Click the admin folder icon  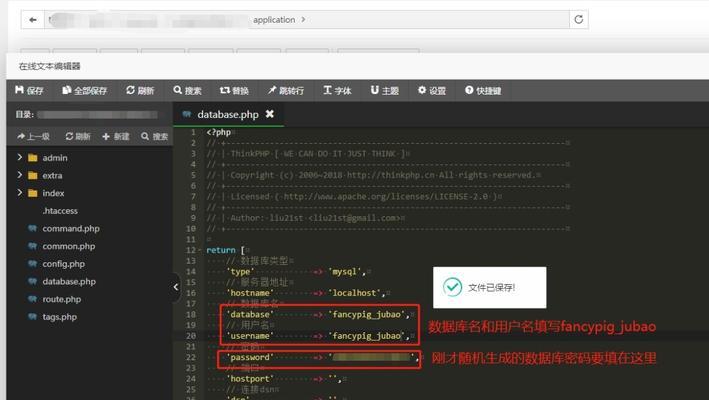coord(33,158)
